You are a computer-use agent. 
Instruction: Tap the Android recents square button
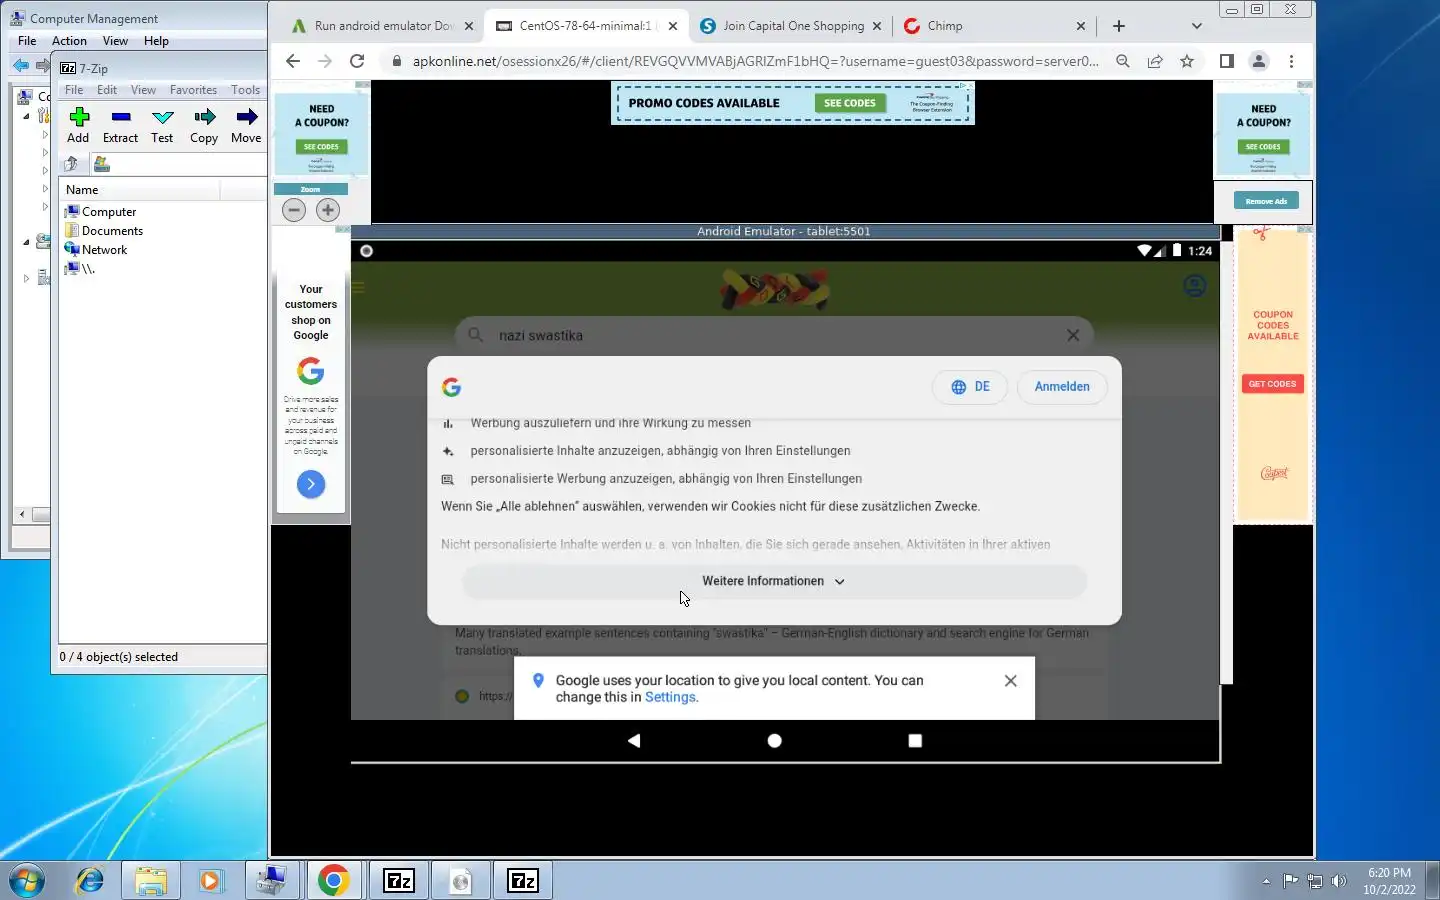(915, 741)
